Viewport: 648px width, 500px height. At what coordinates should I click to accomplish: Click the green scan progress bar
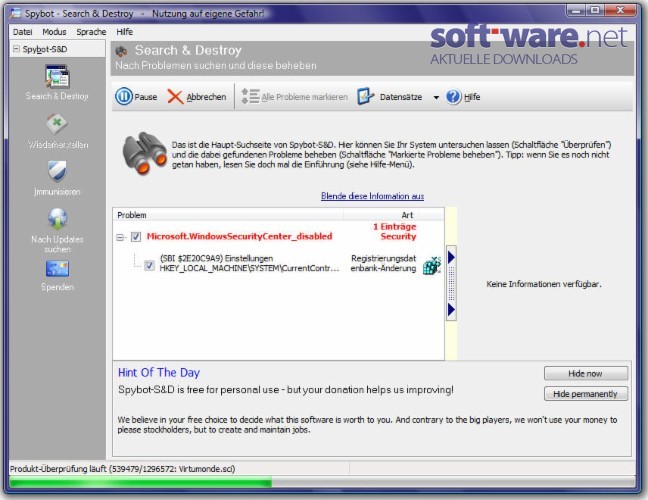[141, 482]
